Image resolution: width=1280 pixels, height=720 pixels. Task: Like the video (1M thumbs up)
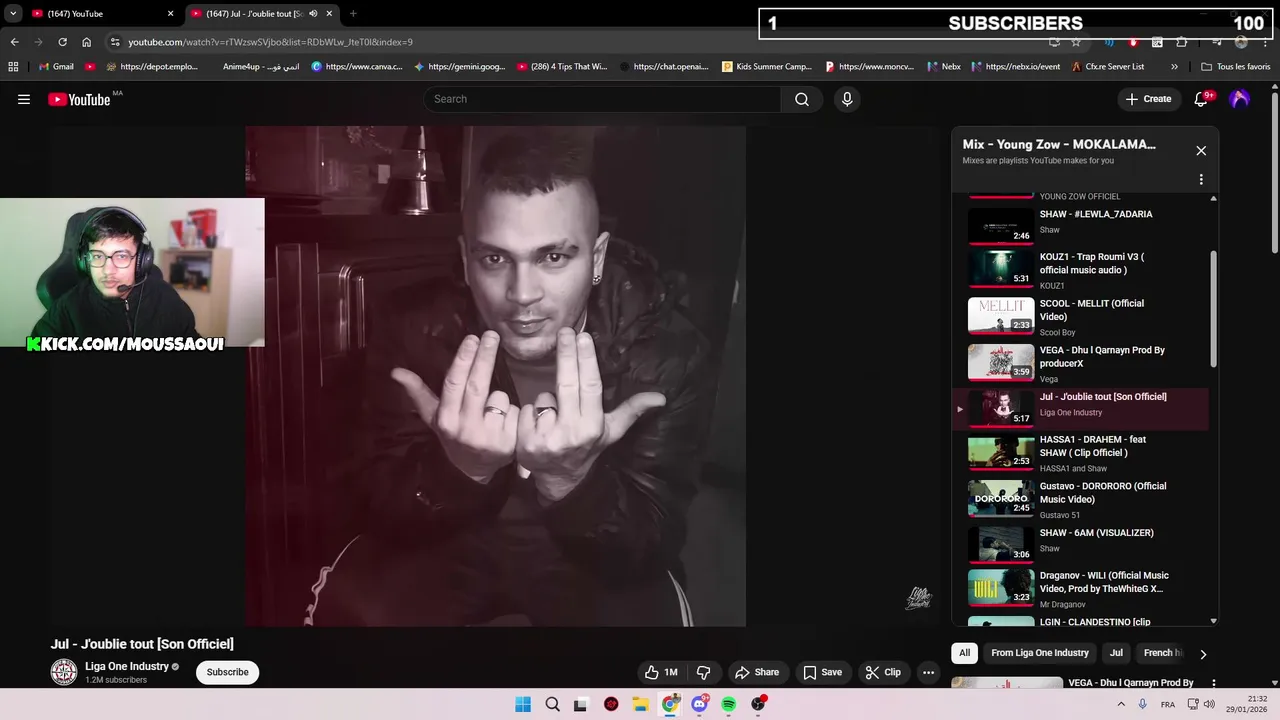pos(661,672)
